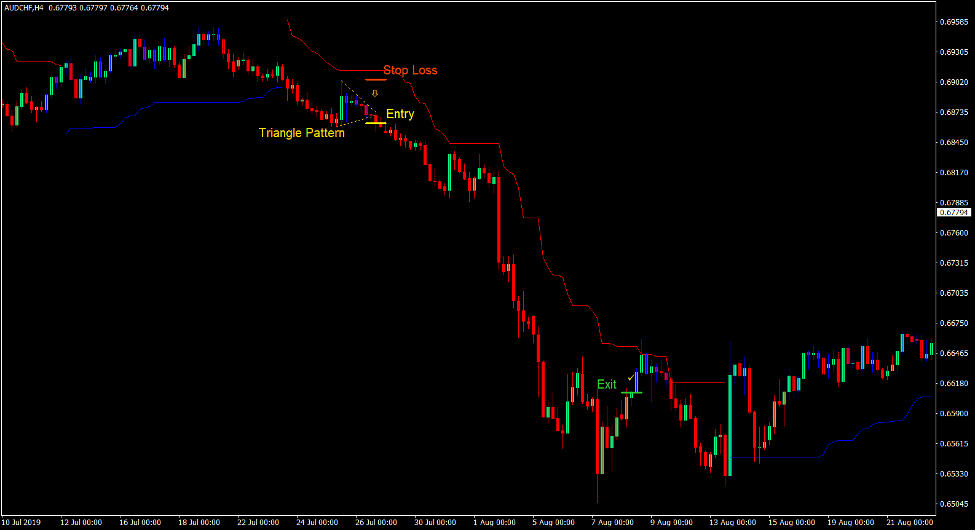Click the 22 Jul 00:00 time label
The image size is (977, 531).
(x=259, y=522)
